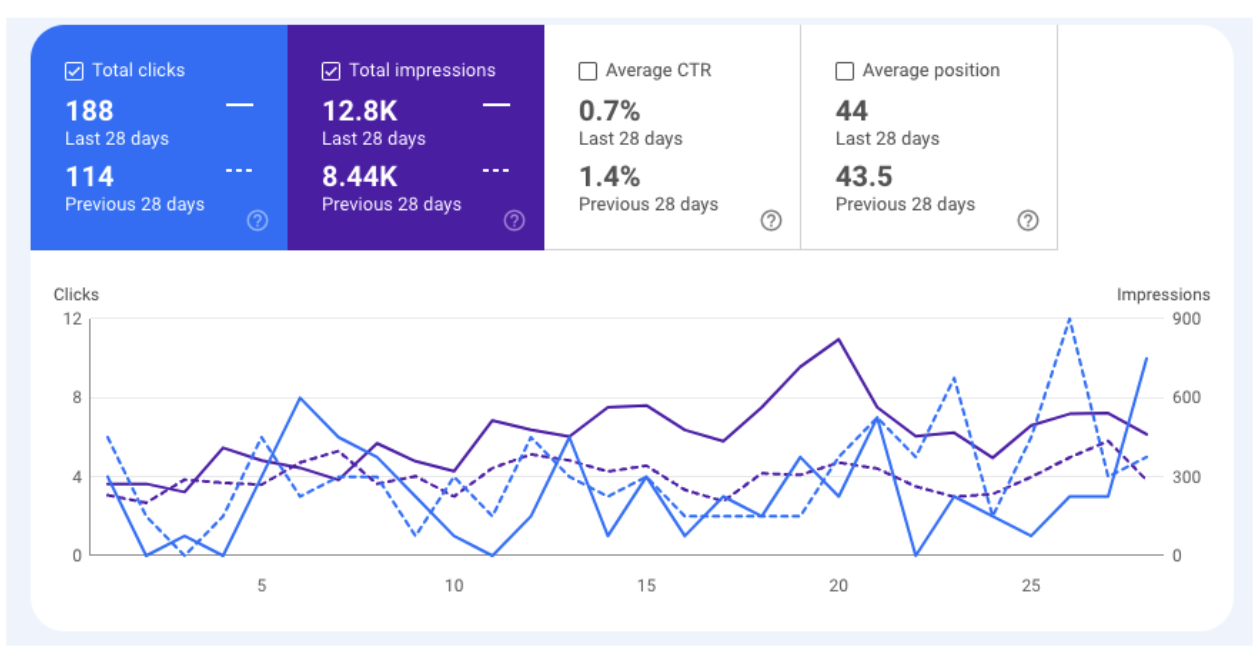Select dashed line legend marker beside 8.44K

click(x=497, y=171)
